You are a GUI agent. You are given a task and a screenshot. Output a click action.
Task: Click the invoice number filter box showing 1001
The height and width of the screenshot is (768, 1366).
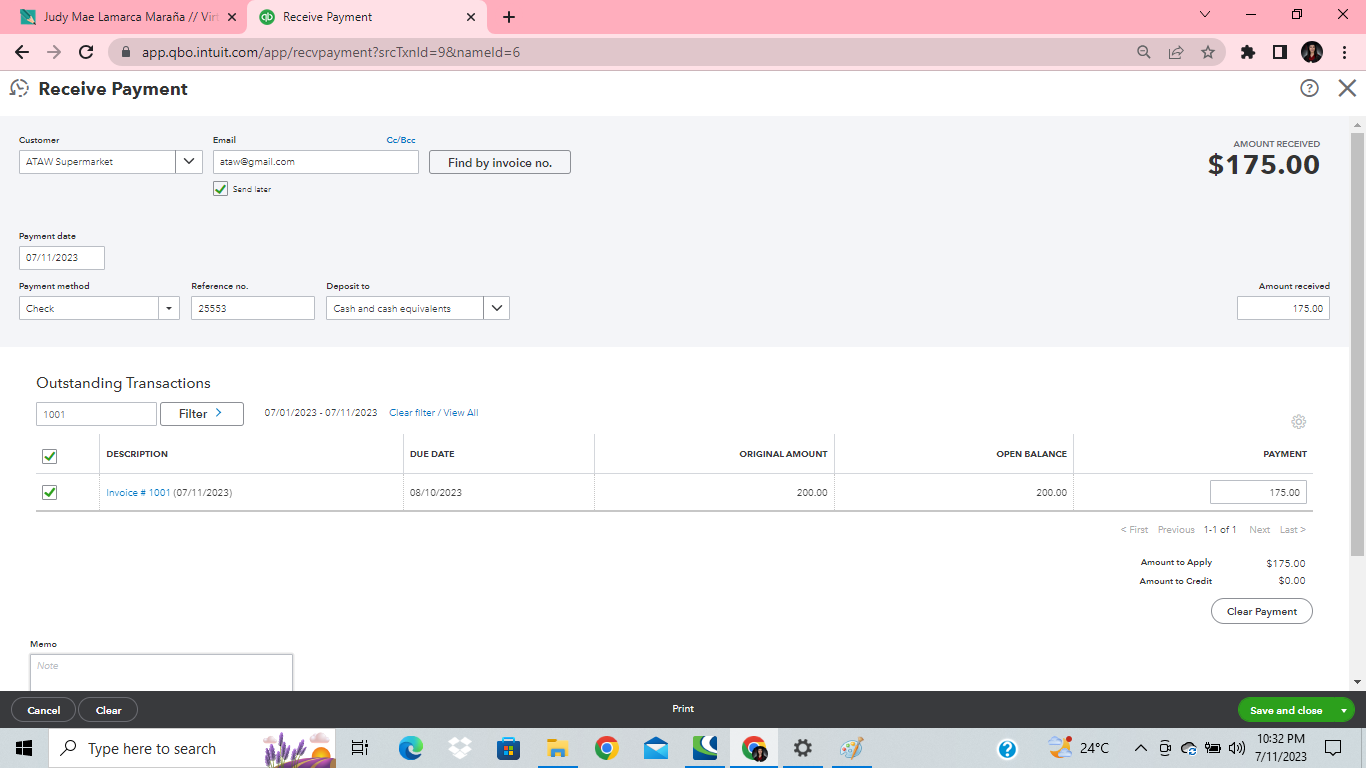97,414
